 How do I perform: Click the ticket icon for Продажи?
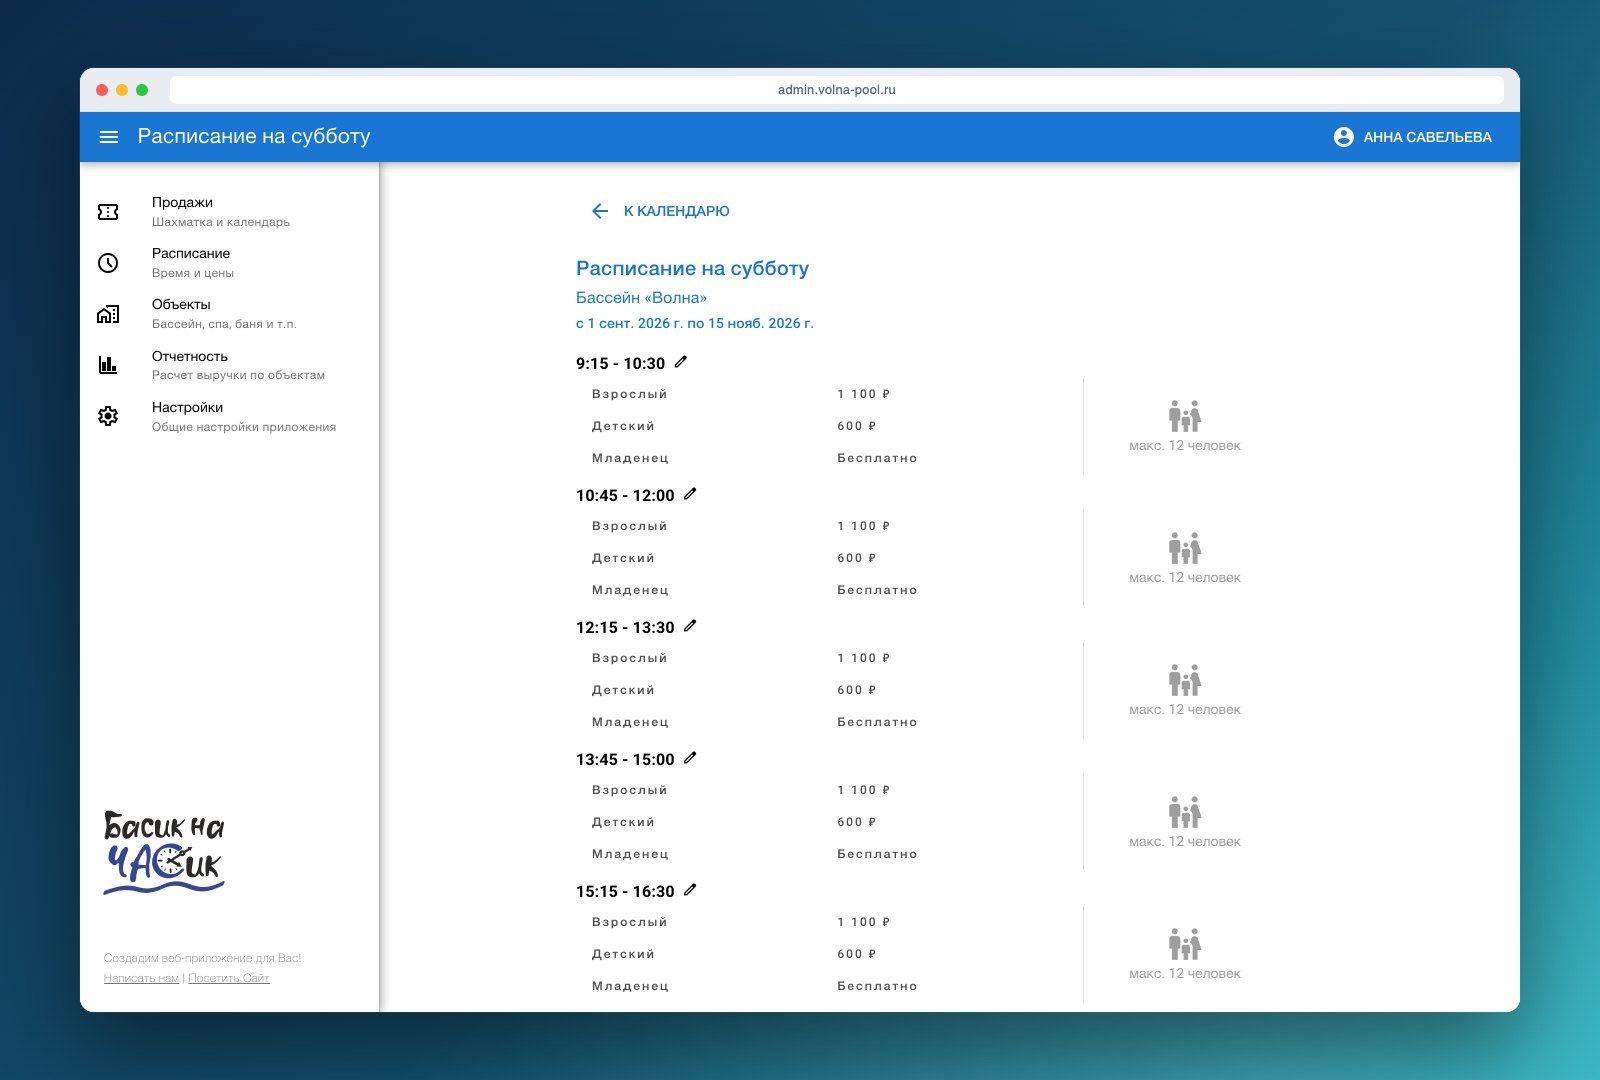click(x=108, y=212)
